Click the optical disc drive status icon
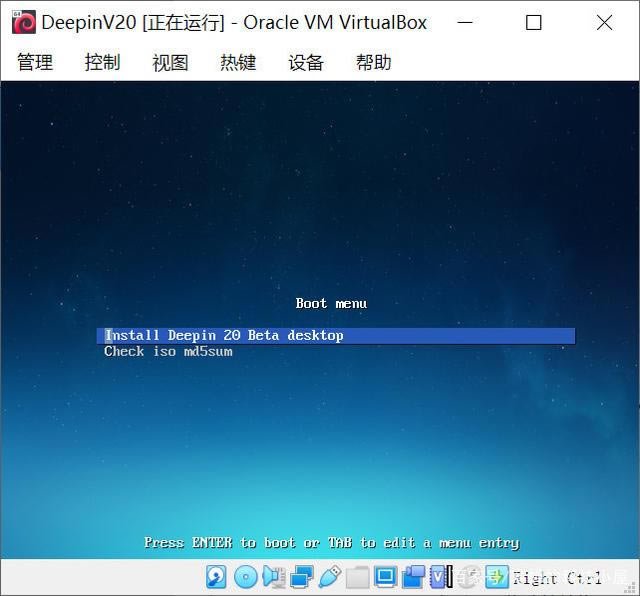The width and height of the screenshot is (640, 596). point(245,577)
